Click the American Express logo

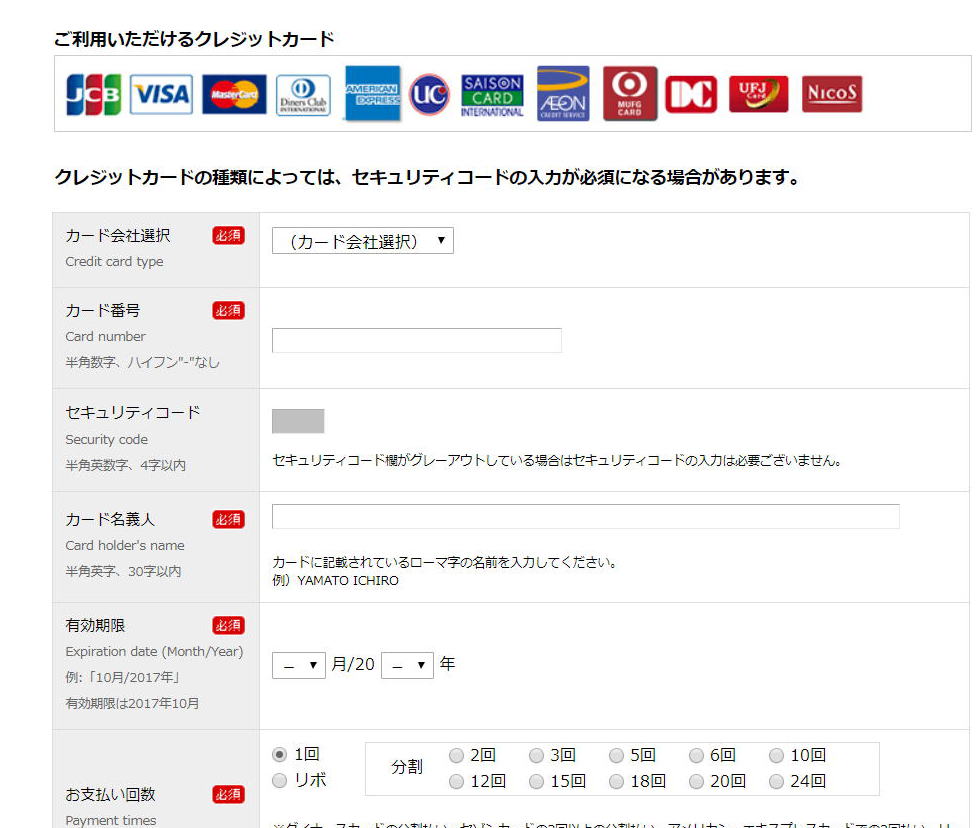pyautogui.click(x=372, y=93)
